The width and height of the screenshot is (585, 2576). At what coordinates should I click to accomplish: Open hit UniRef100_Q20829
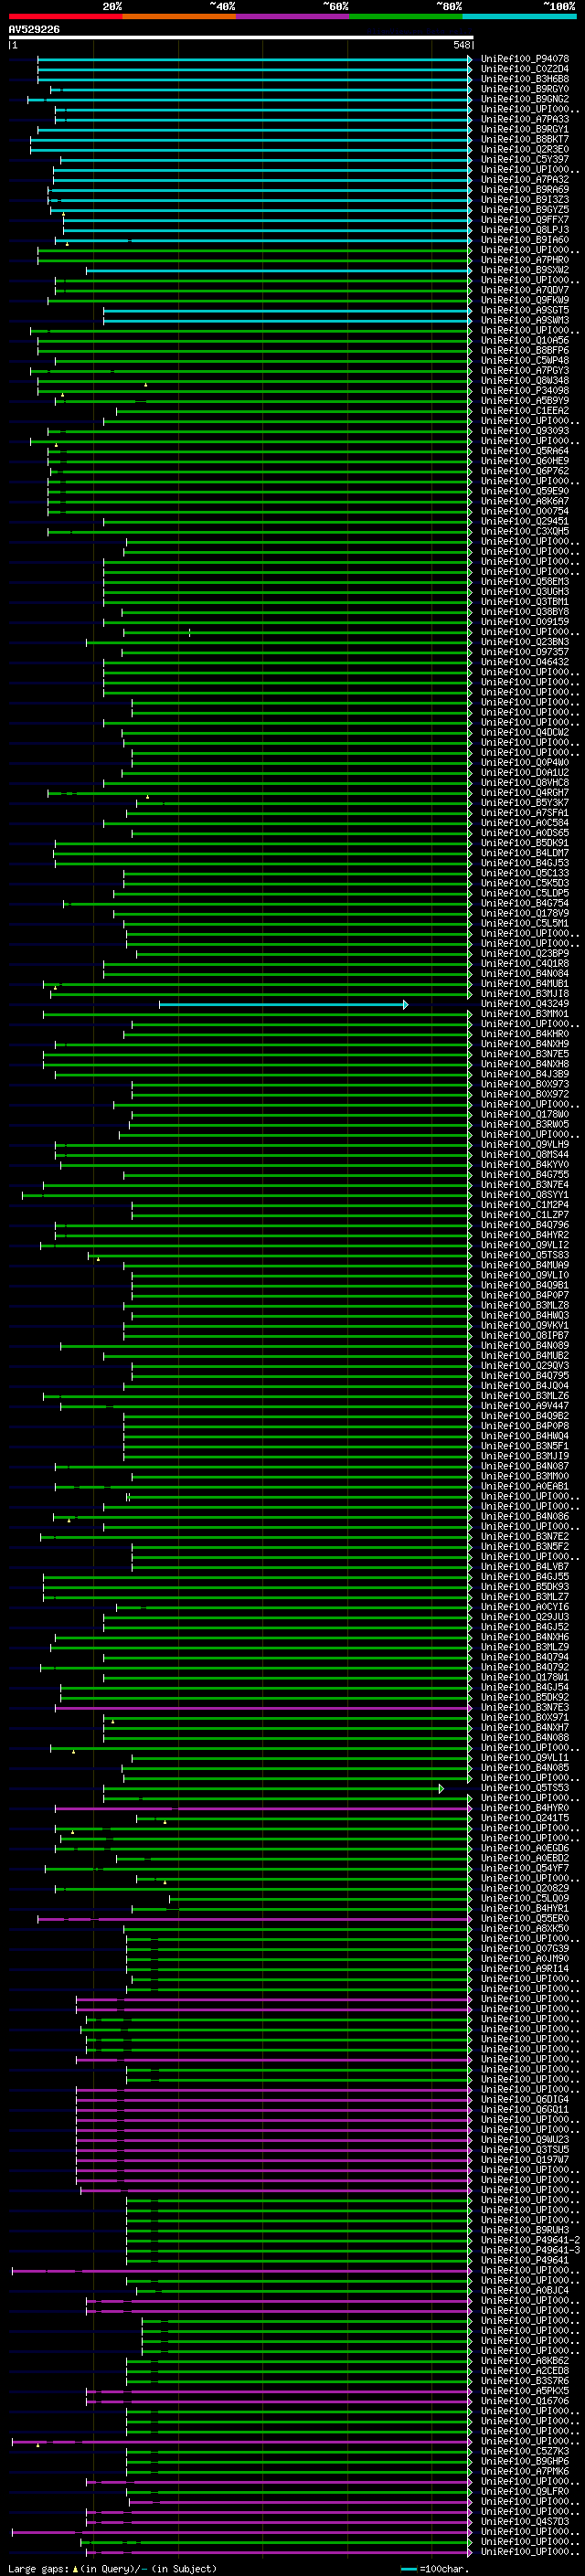525,1888
